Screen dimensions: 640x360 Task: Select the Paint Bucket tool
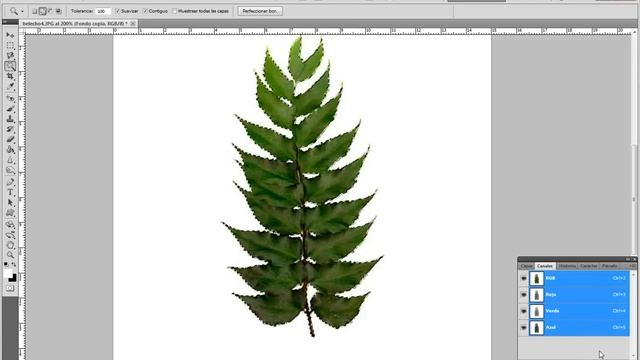coord(10,150)
